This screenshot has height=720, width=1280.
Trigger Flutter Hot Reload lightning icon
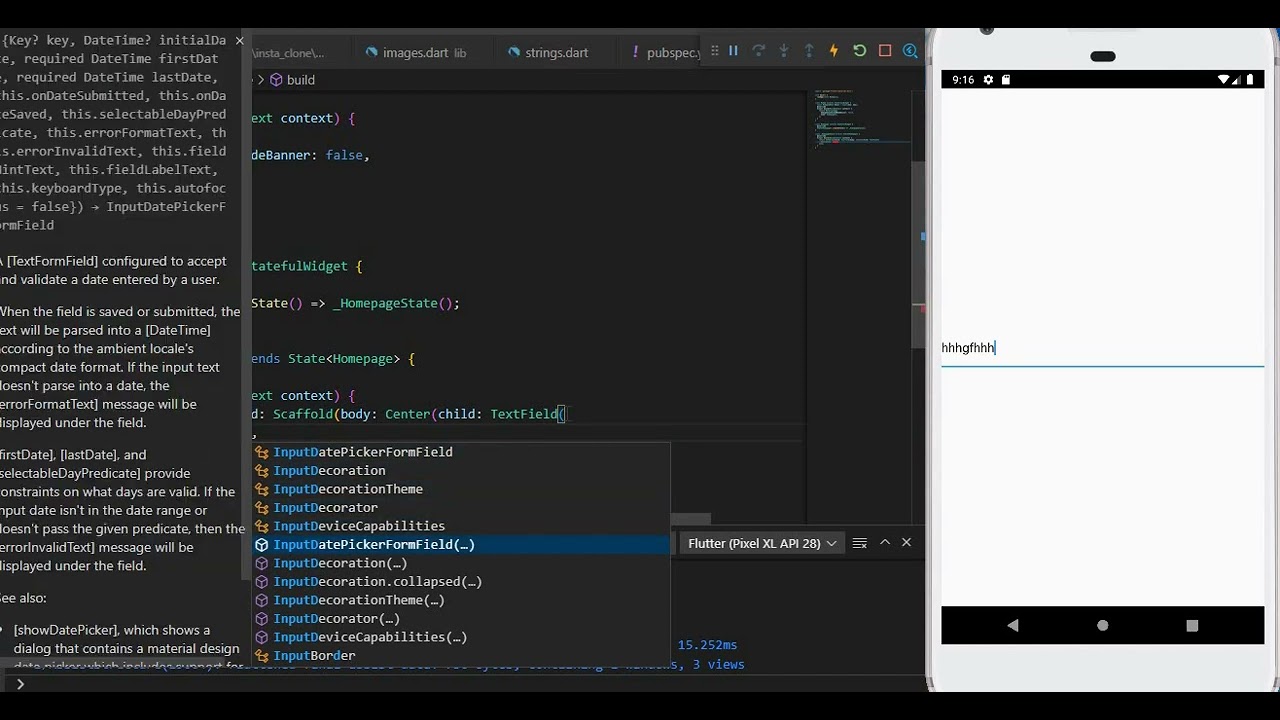coord(834,51)
